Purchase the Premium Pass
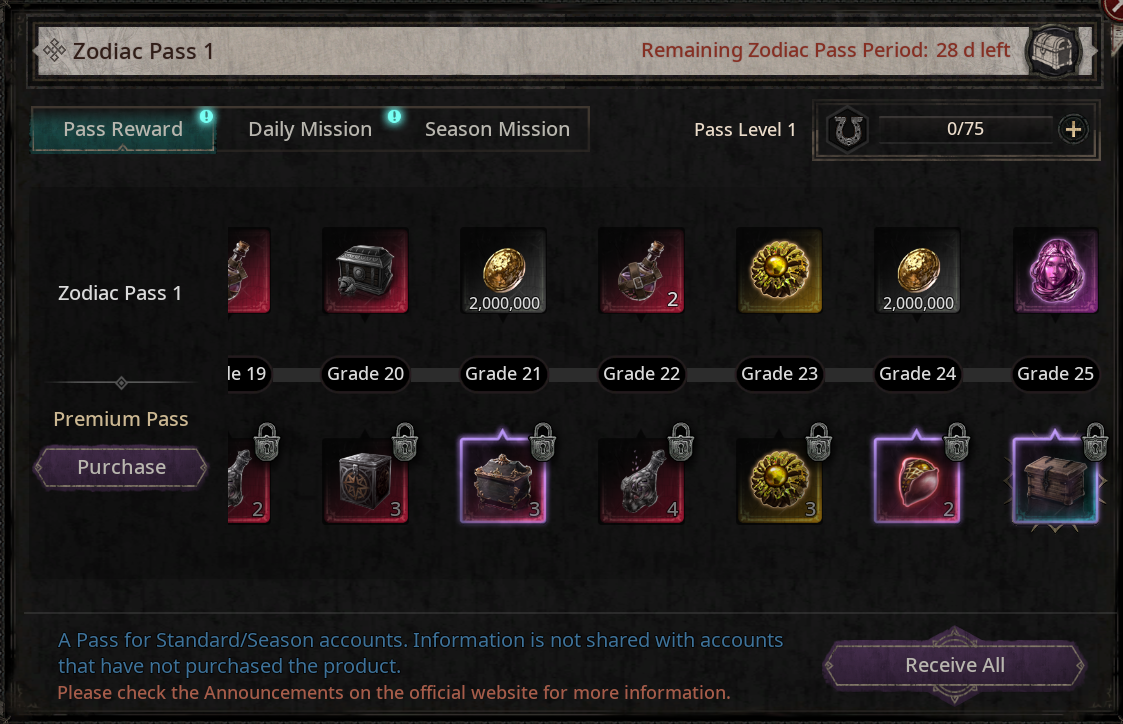1123x724 pixels. 121,467
